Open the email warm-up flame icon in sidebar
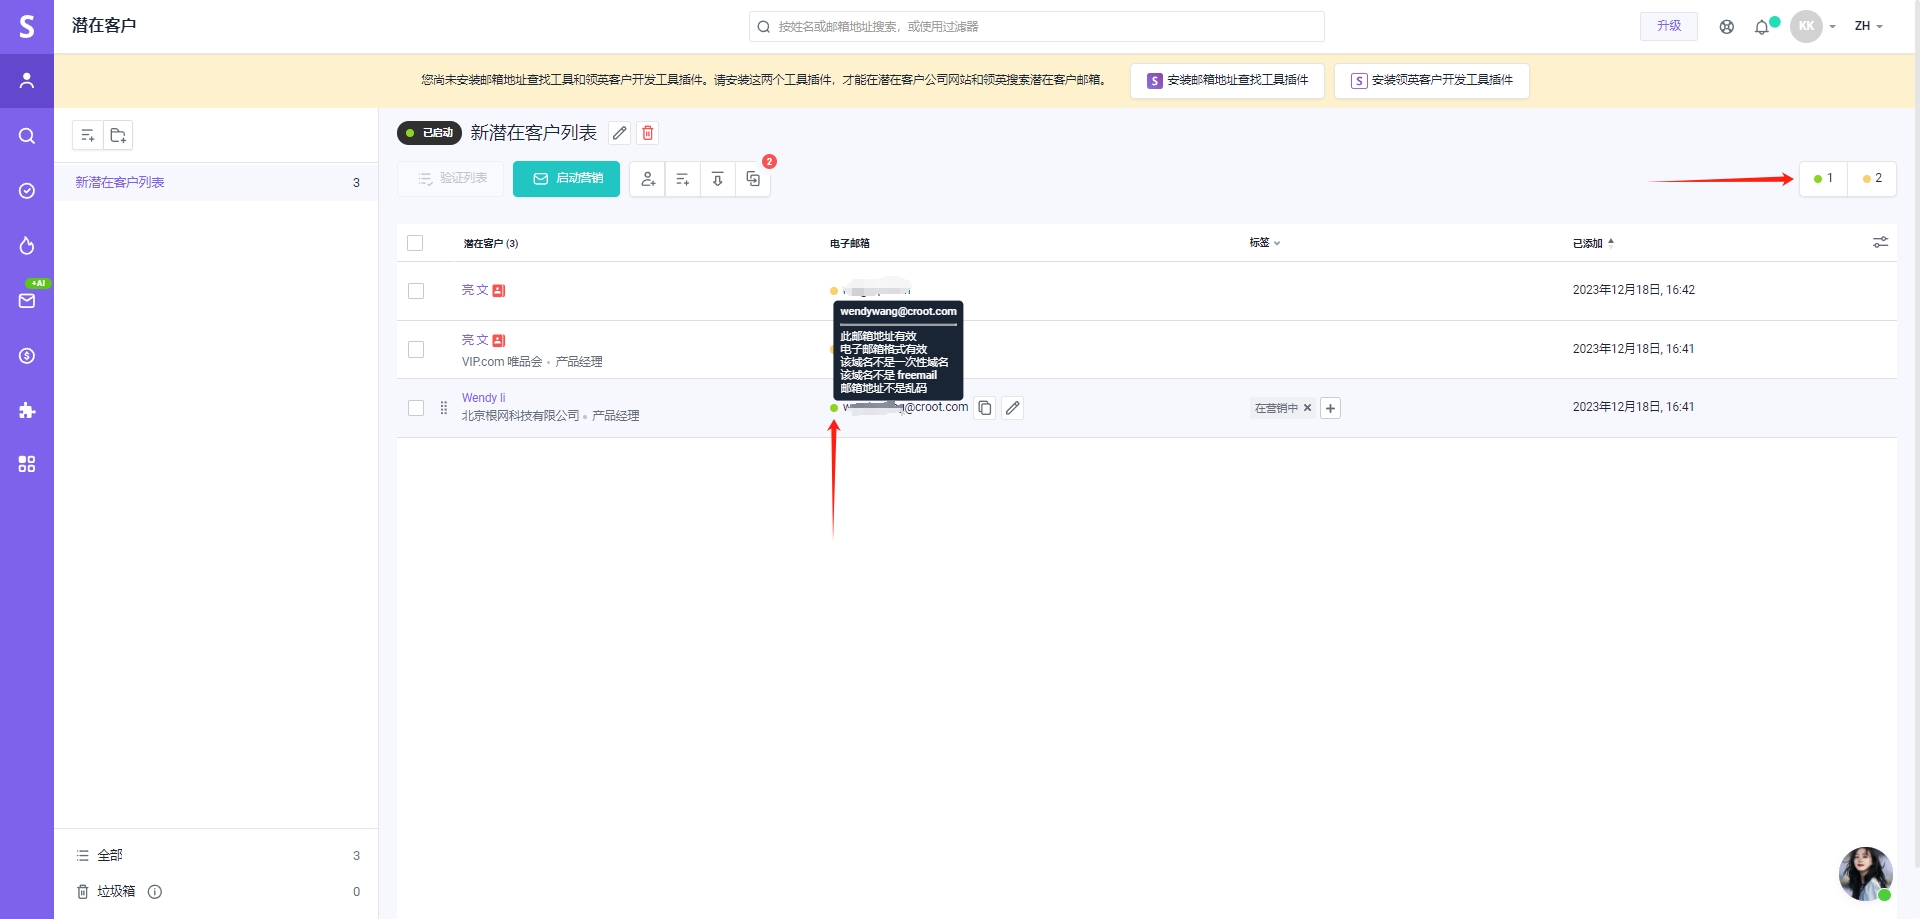The width and height of the screenshot is (1920, 919). pos(27,246)
